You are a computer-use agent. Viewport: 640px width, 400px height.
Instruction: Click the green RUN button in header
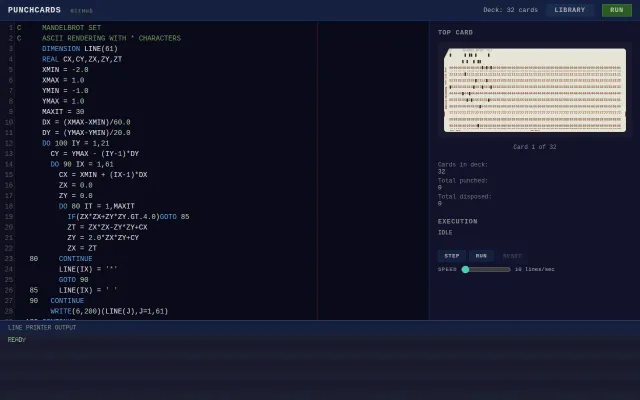coord(616,10)
